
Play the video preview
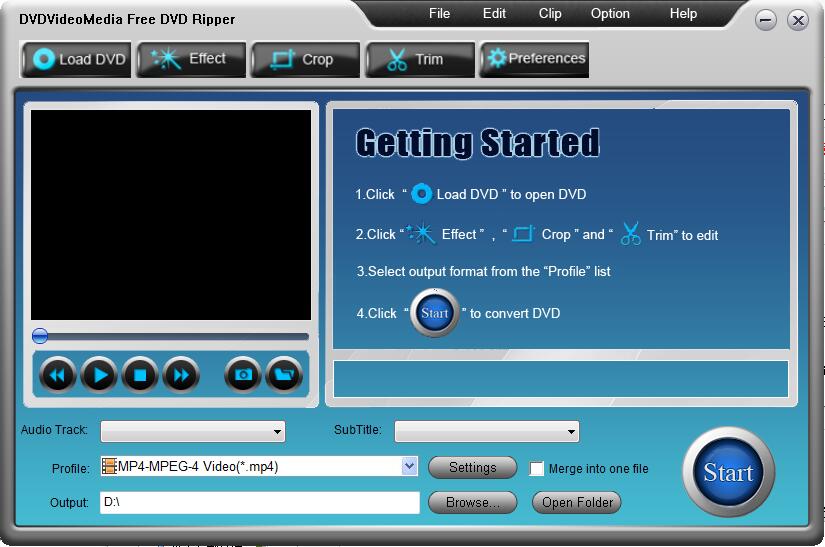tap(99, 375)
